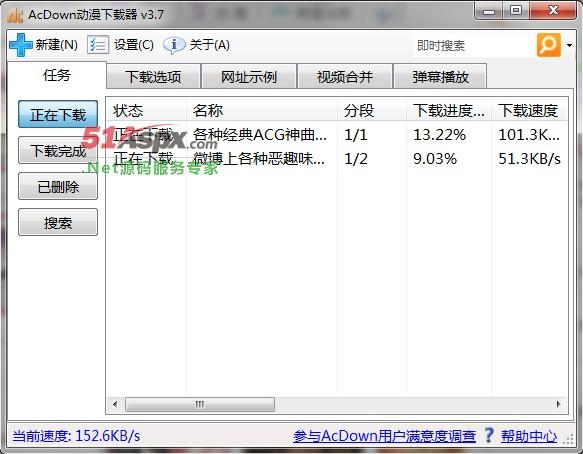Open the 下载选项 tab
The image size is (583, 454).
tap(153, 77)
